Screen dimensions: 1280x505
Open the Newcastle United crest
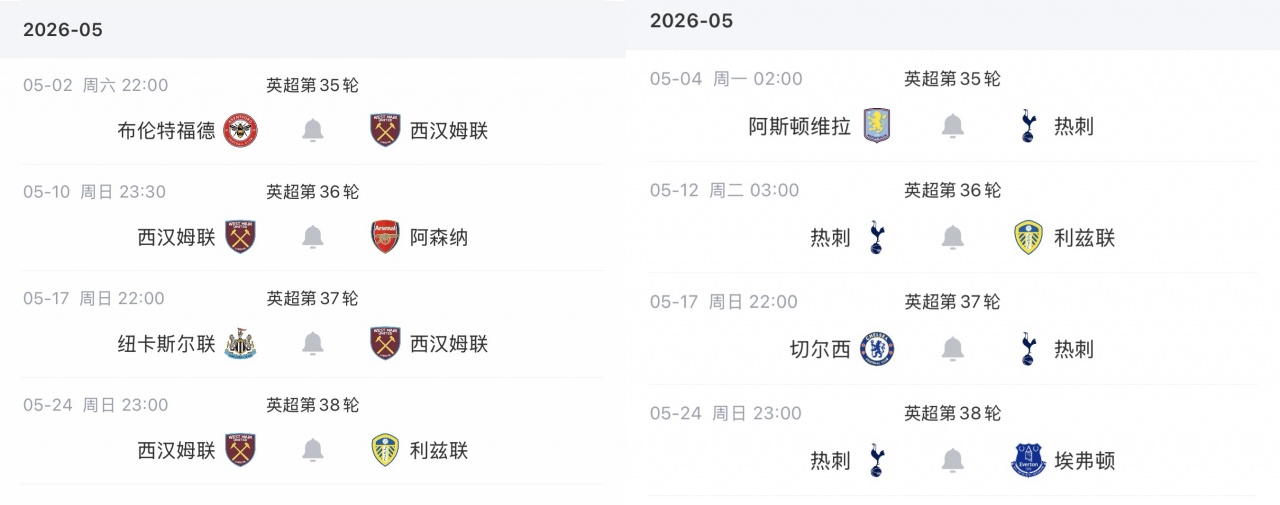pos(240,344)
